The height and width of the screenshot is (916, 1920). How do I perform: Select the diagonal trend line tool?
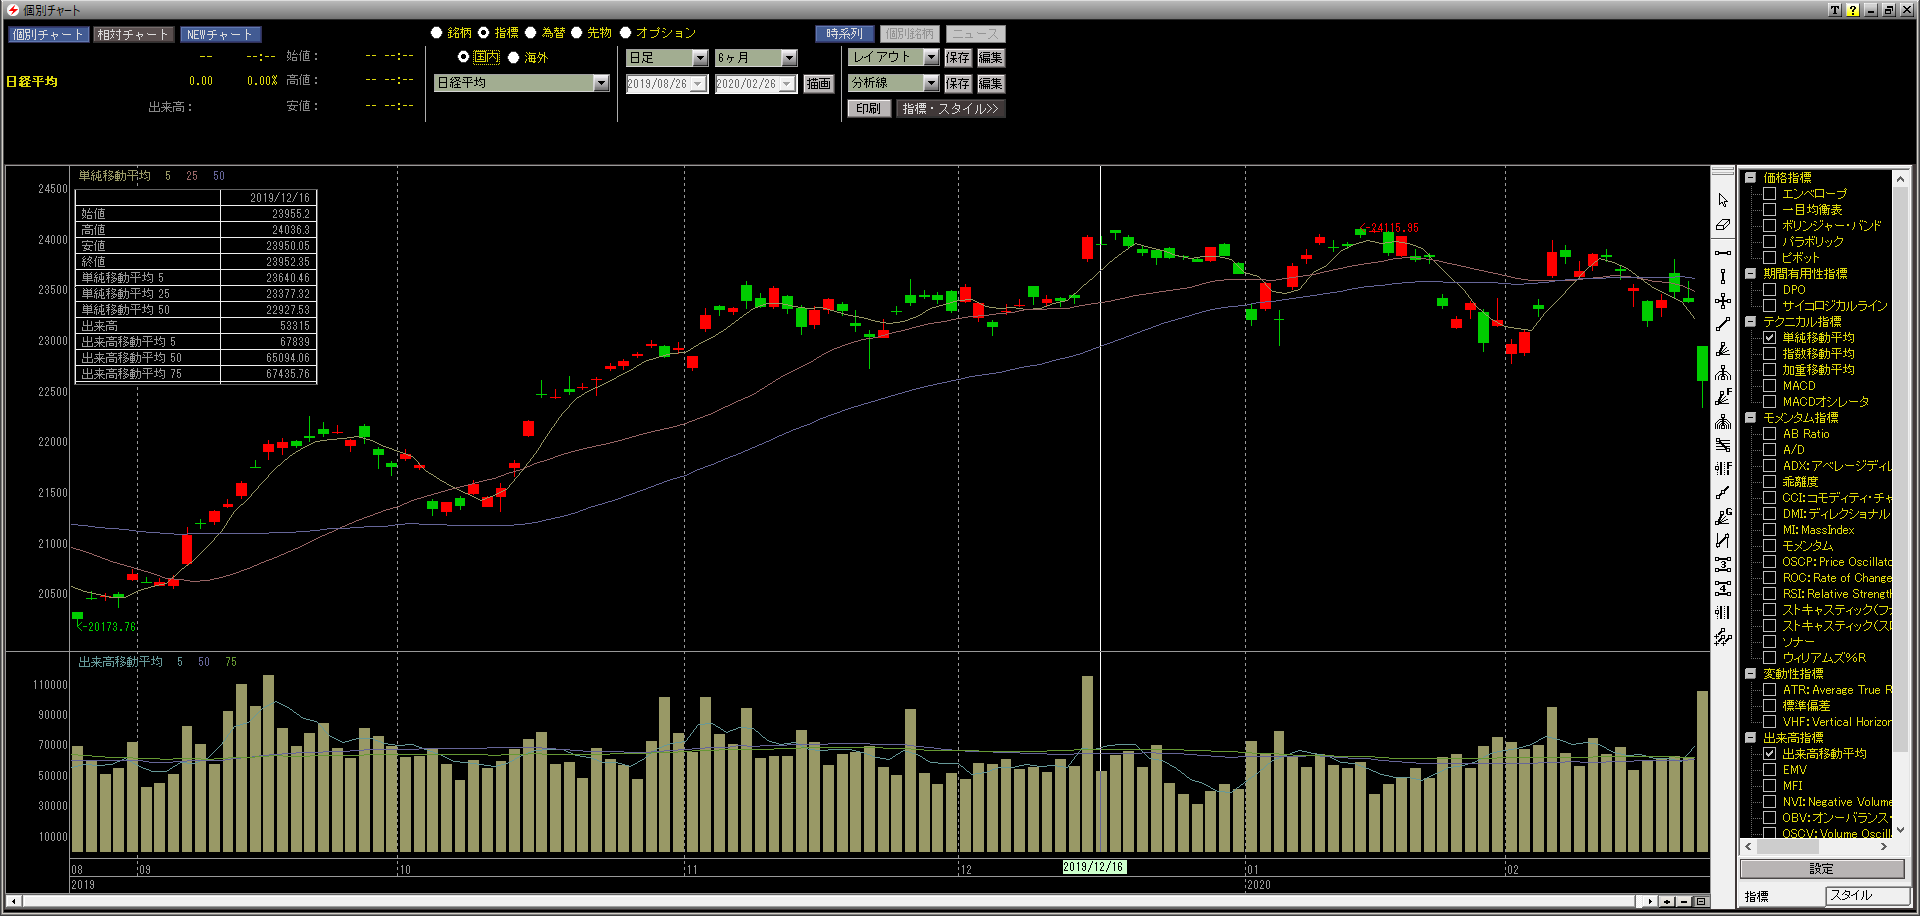(x=1723, y=325)
